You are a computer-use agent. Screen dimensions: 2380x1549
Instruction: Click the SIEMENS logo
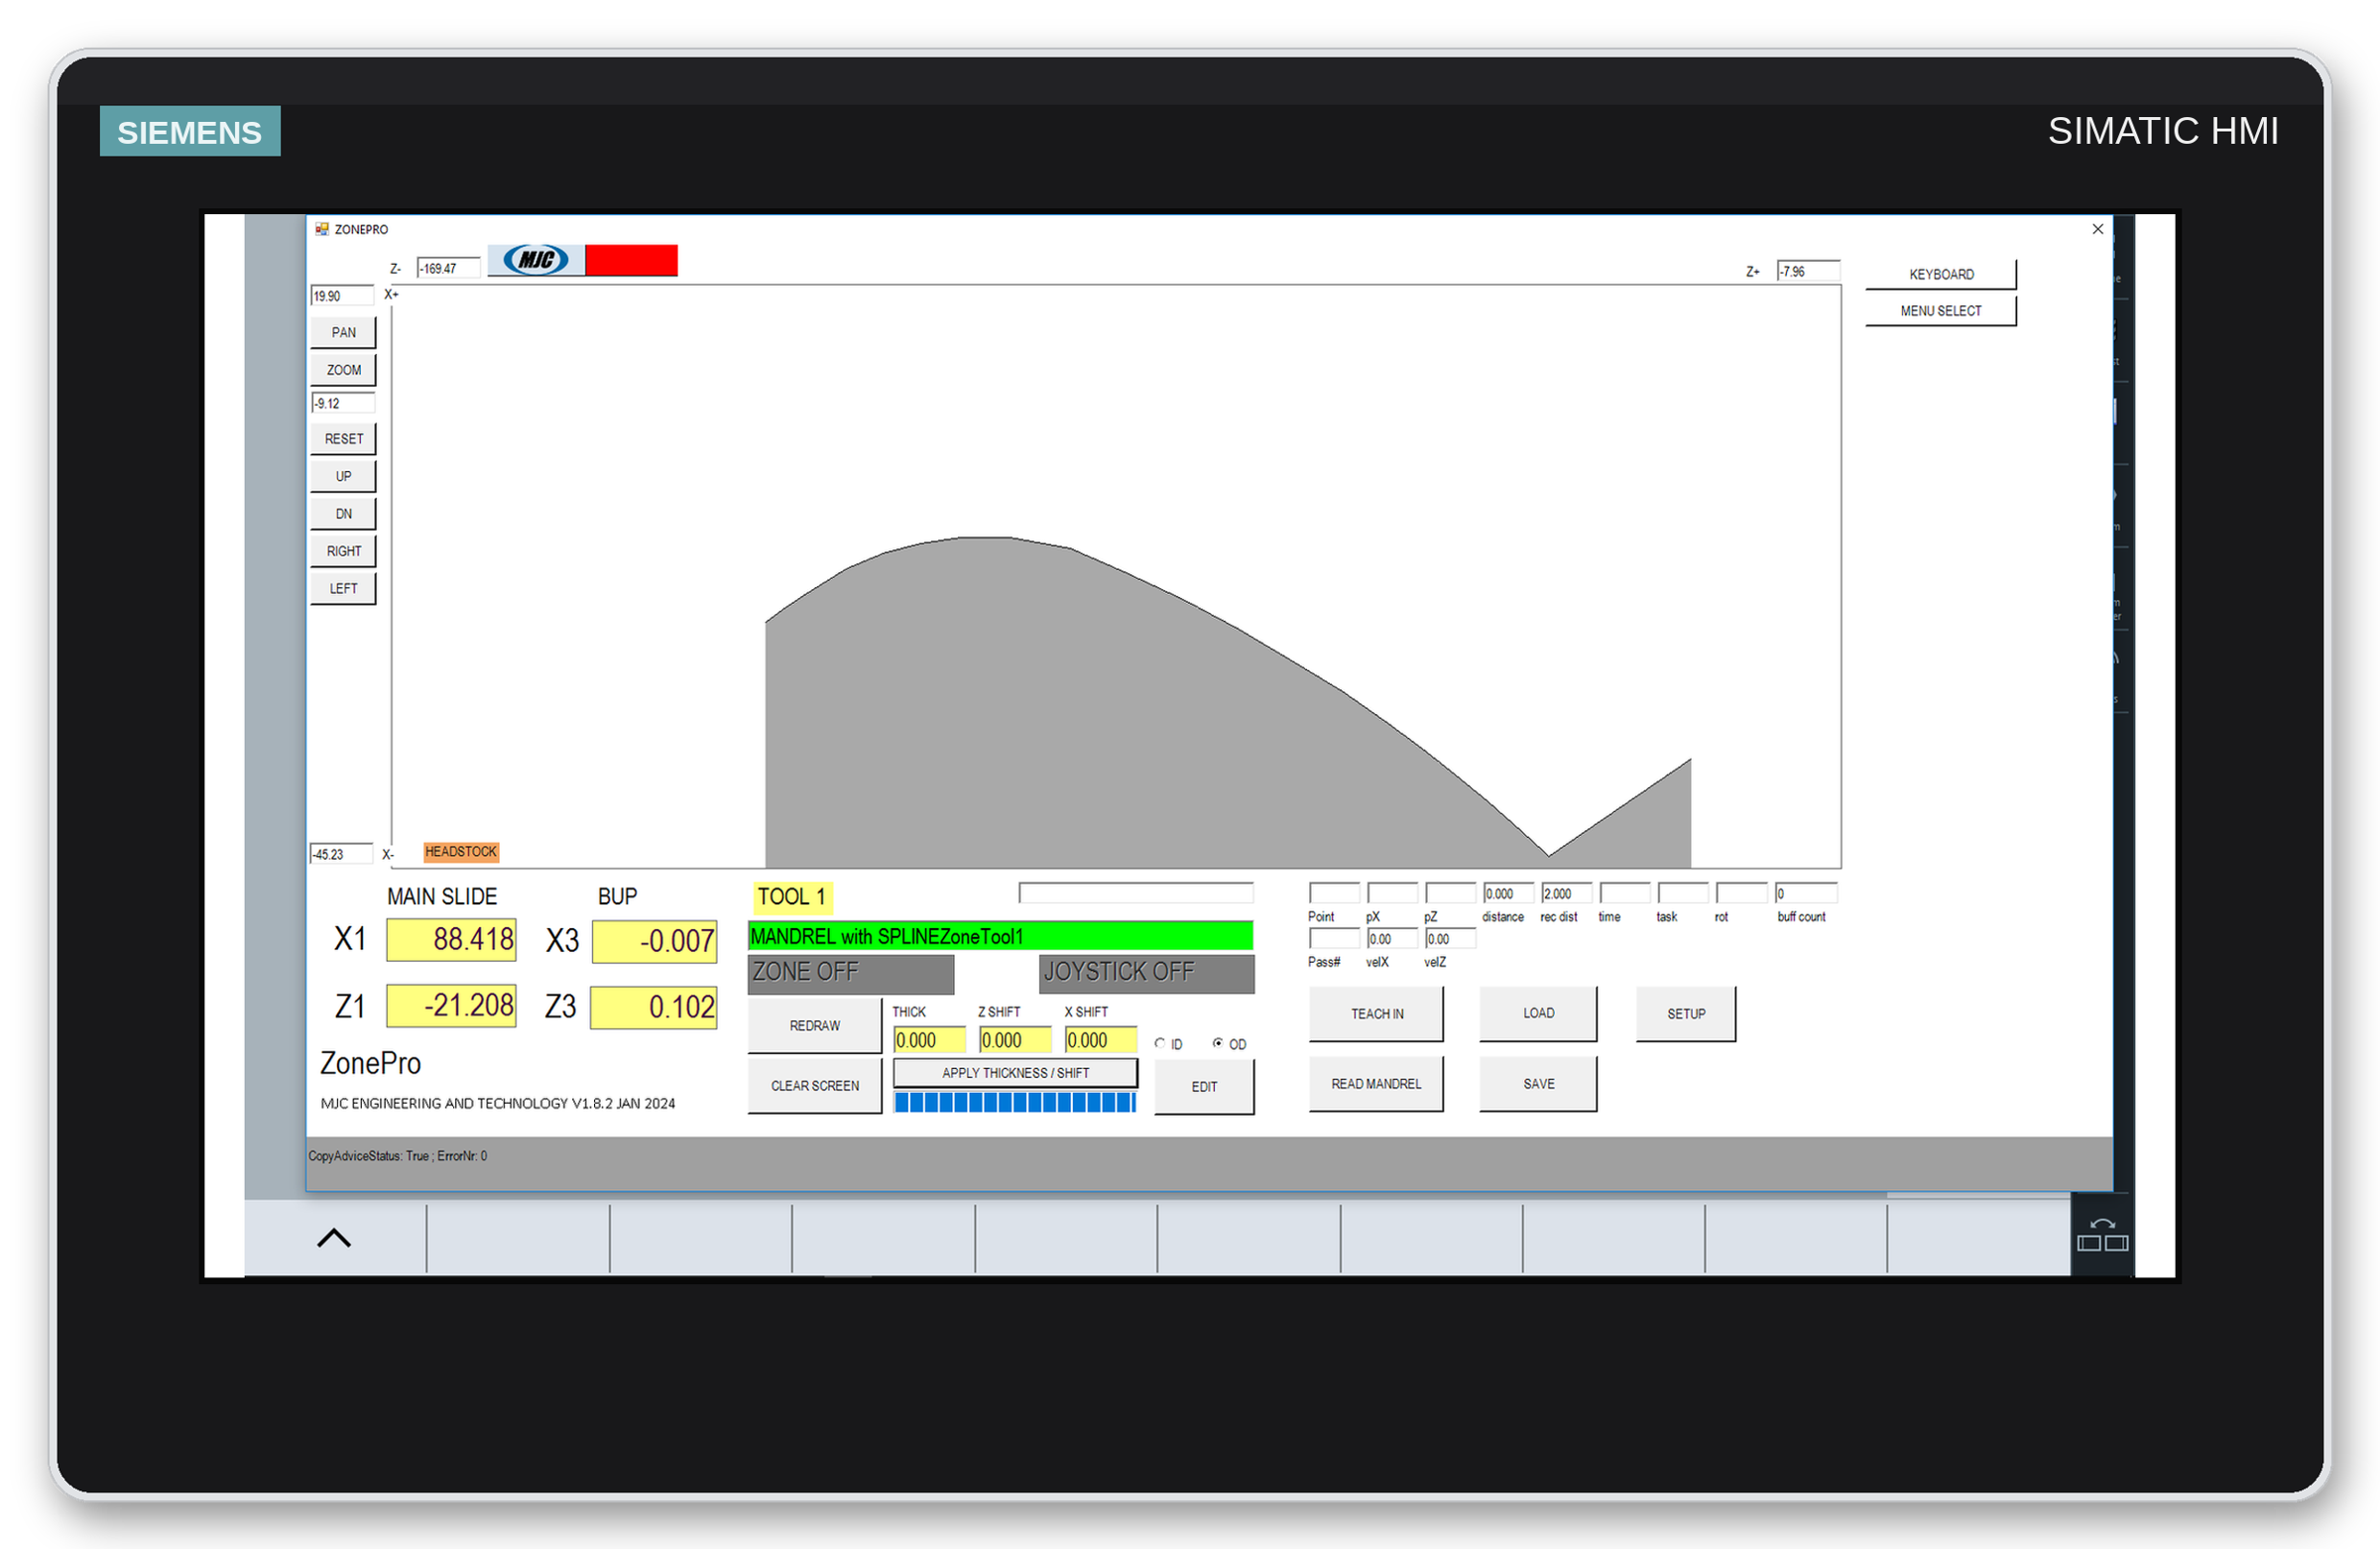click(x=190, y=131)
